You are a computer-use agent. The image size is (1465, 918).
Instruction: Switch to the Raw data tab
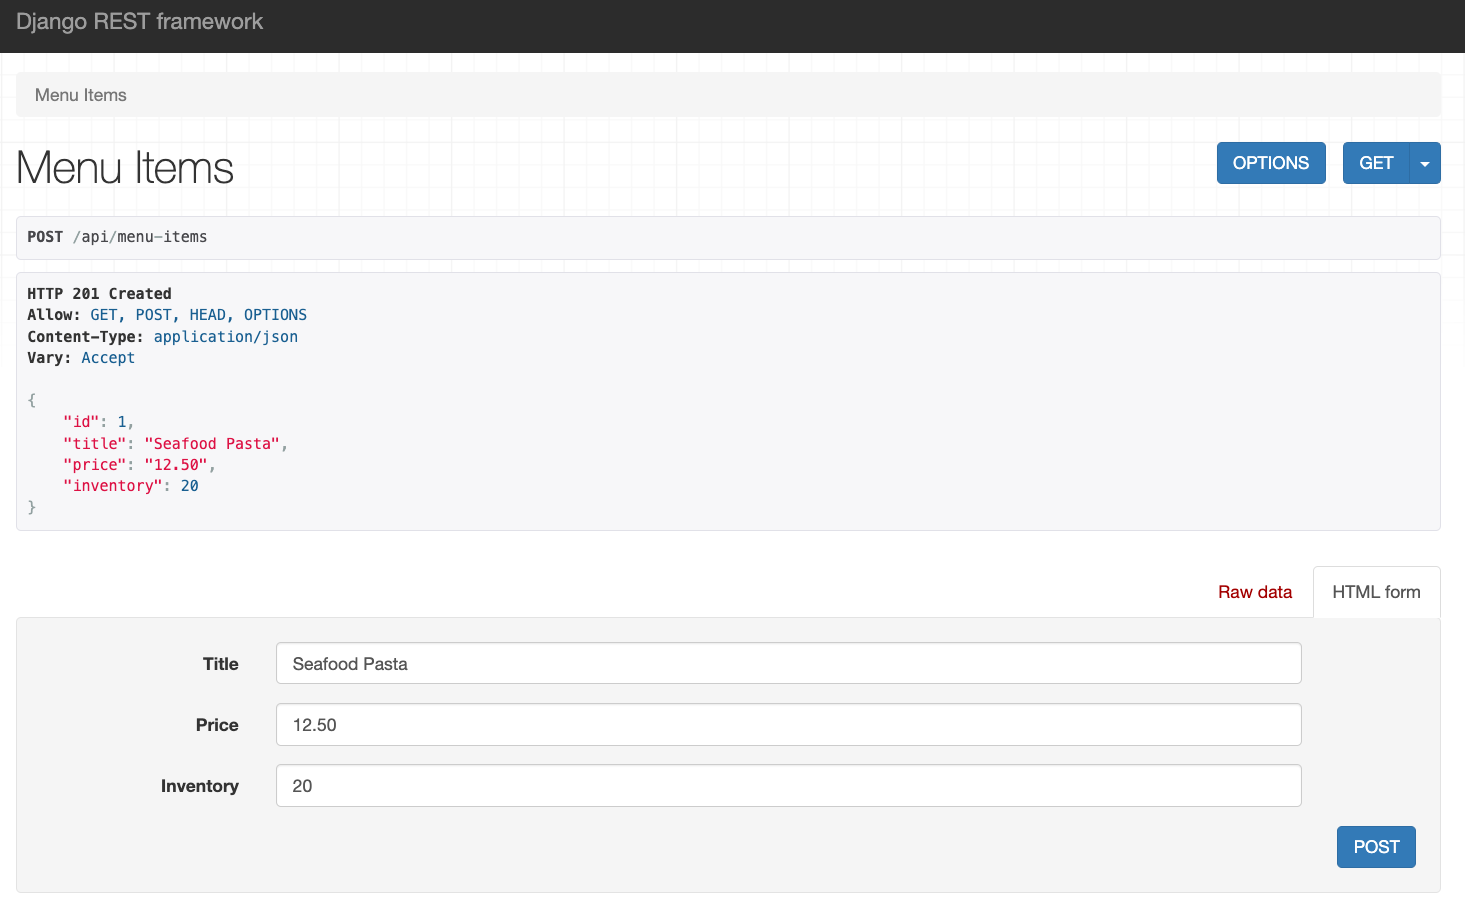click(x=1254, y=591)
